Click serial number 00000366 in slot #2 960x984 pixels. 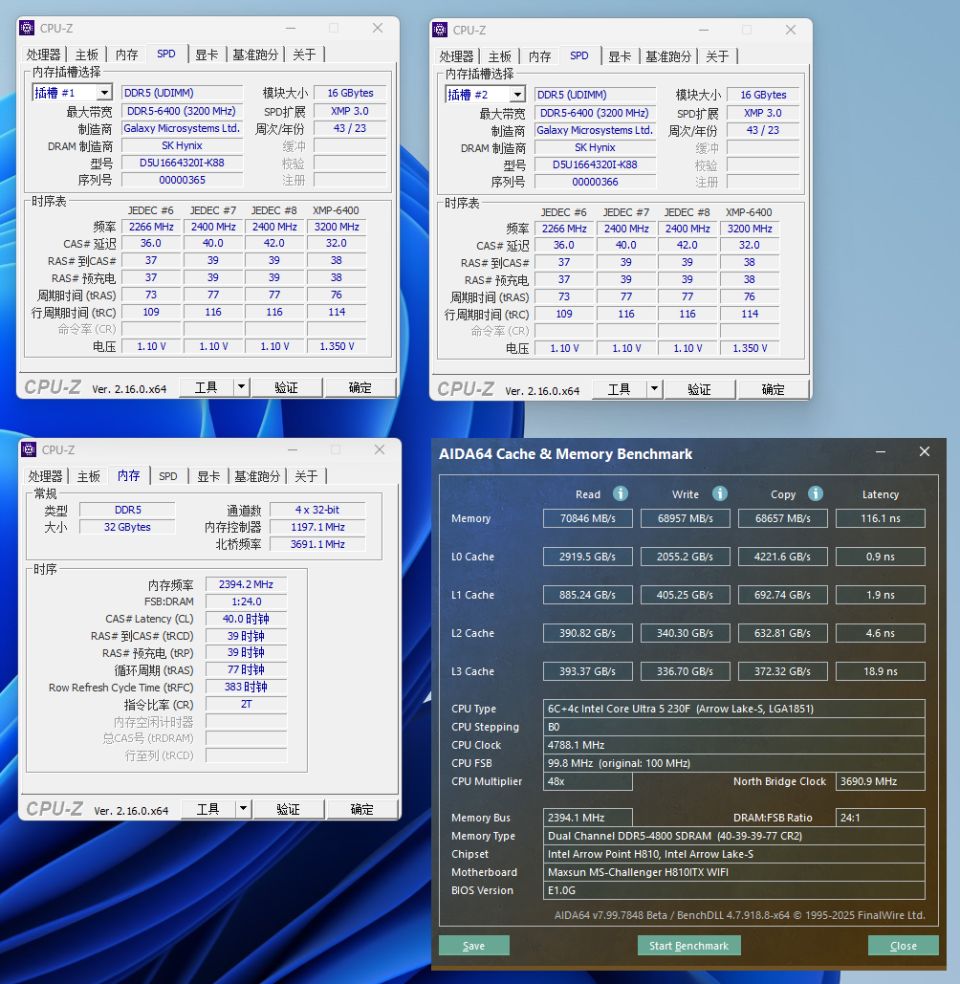[x=595, y=182]
